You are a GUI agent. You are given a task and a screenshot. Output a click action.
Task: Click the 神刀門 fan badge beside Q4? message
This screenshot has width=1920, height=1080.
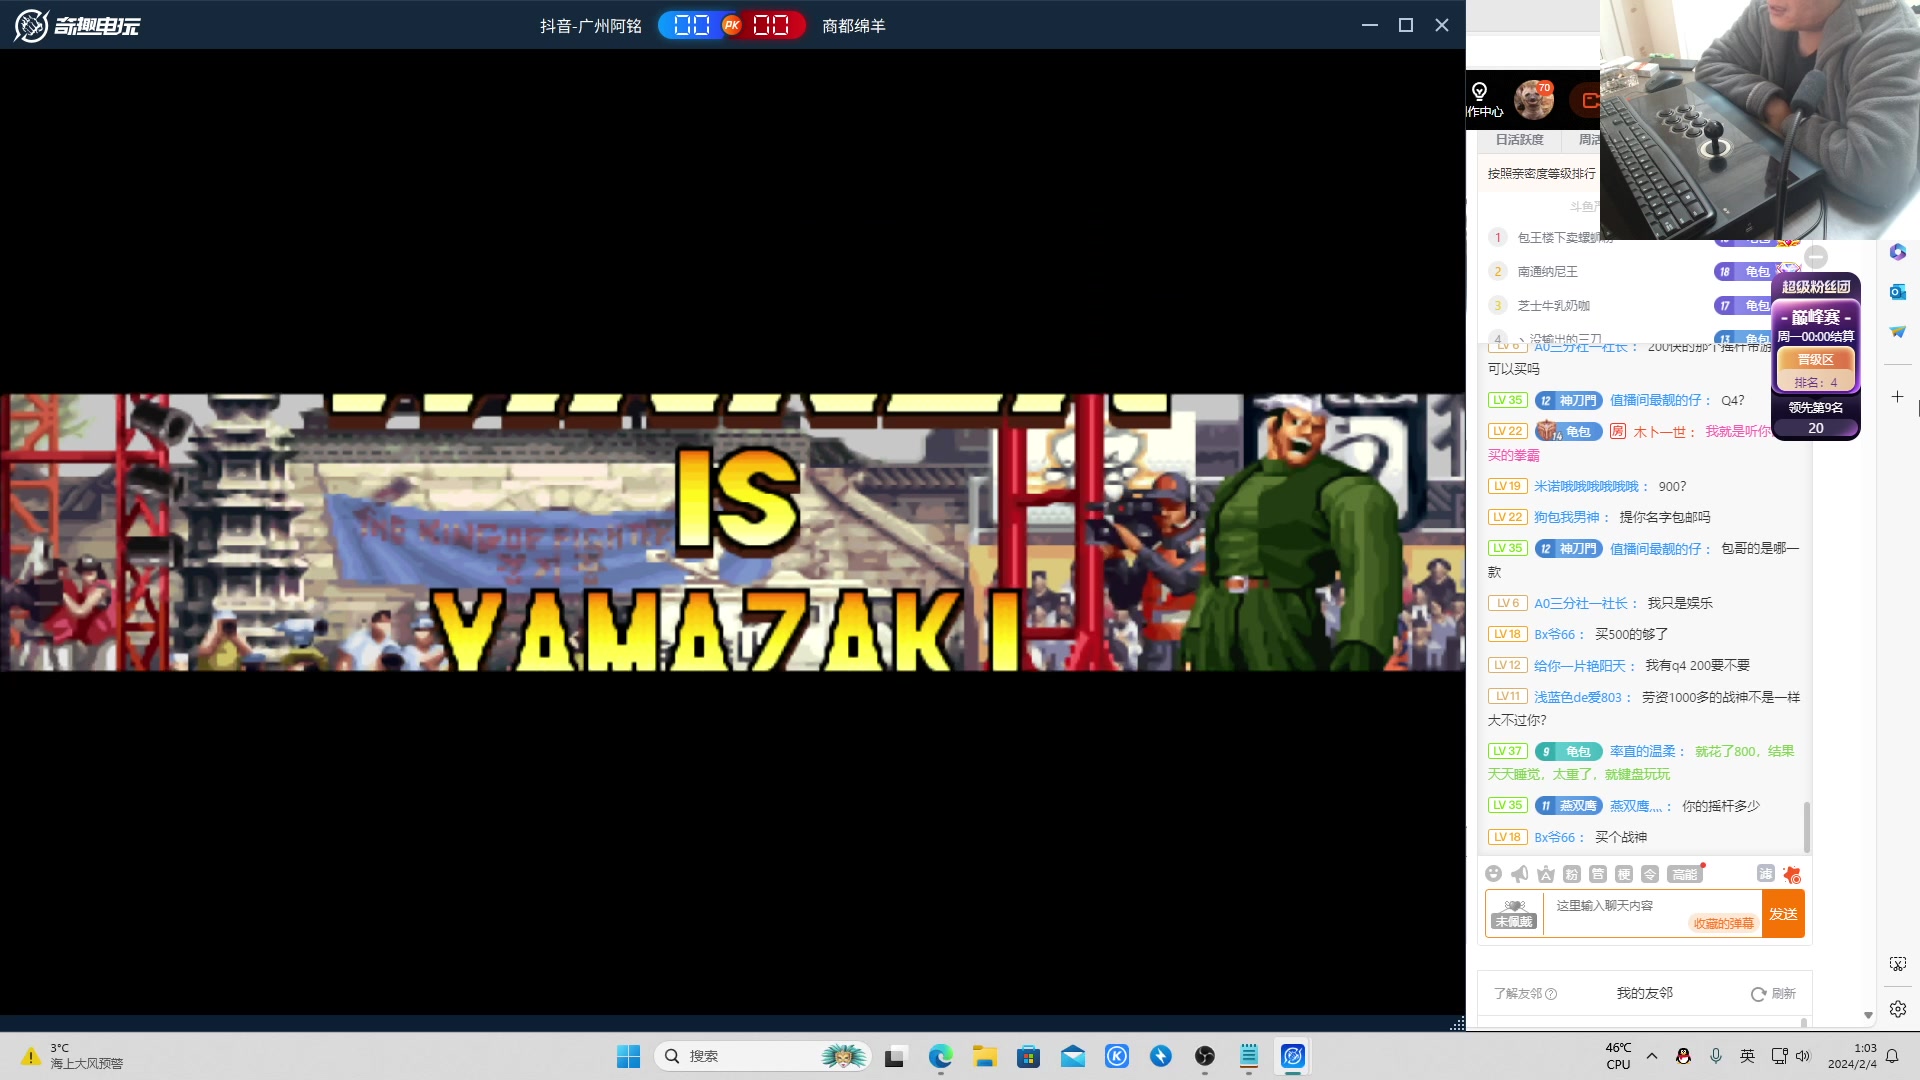(1568, 401)
